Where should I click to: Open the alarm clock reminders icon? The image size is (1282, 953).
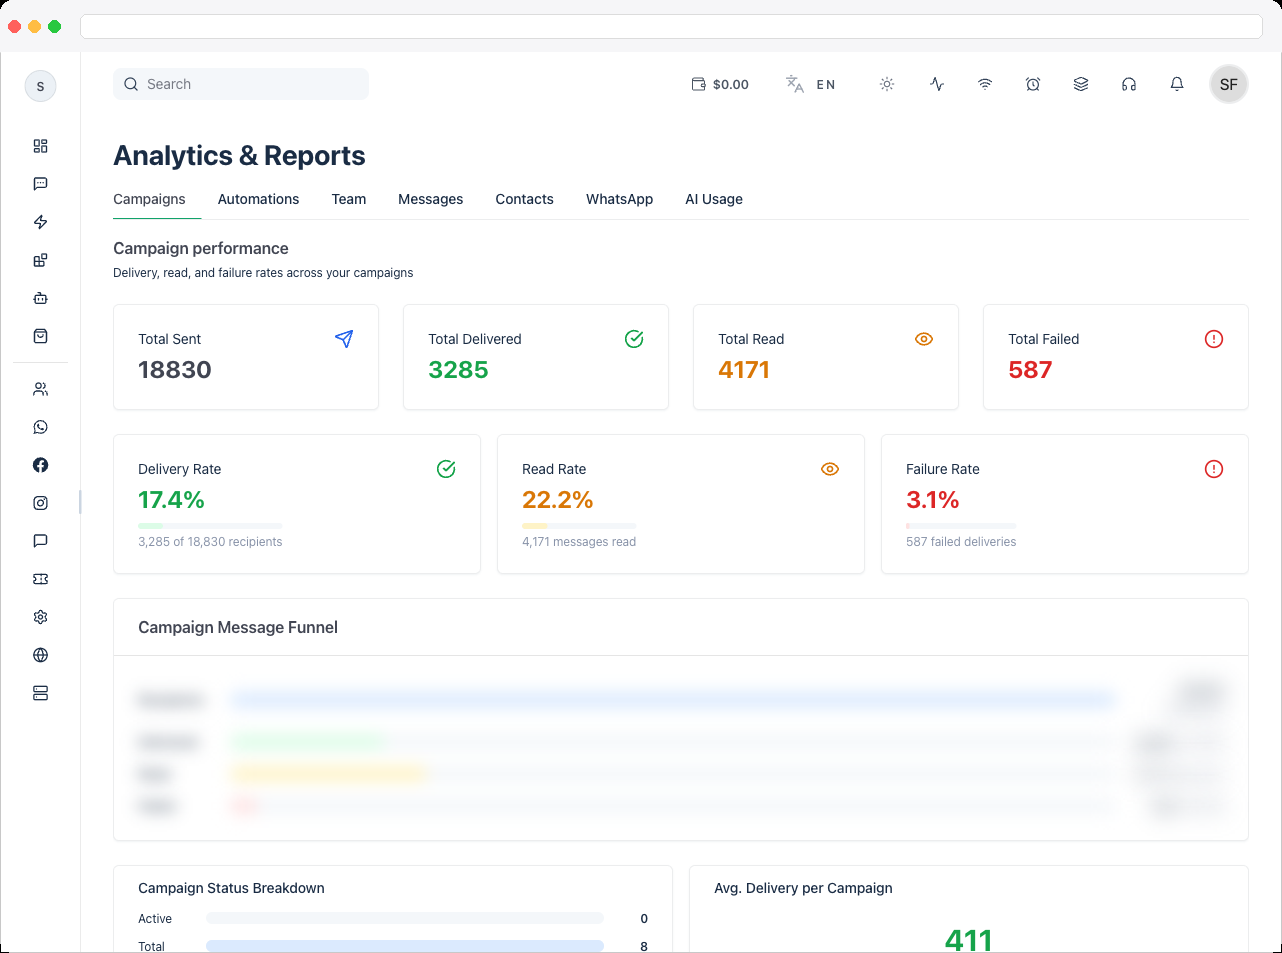tap(1033, 84)
